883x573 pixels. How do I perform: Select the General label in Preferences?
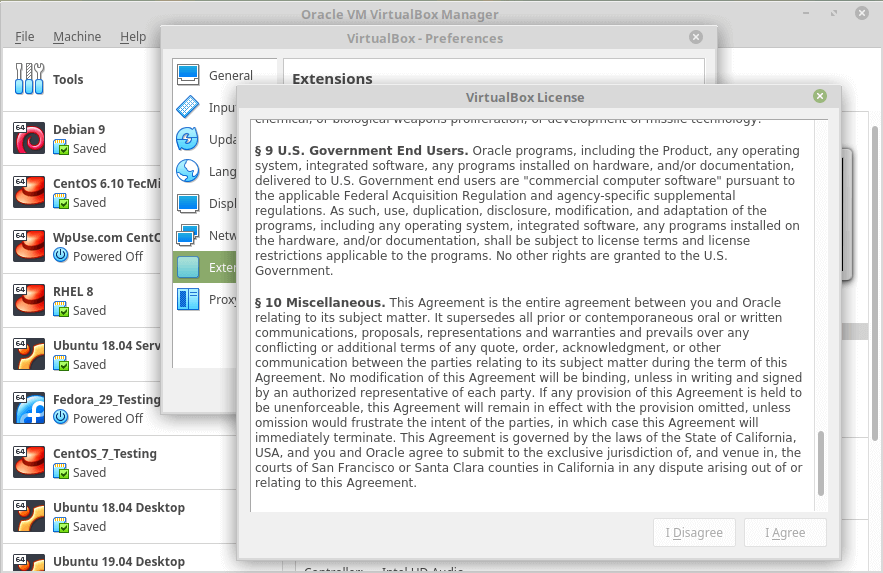click(231, 75)
